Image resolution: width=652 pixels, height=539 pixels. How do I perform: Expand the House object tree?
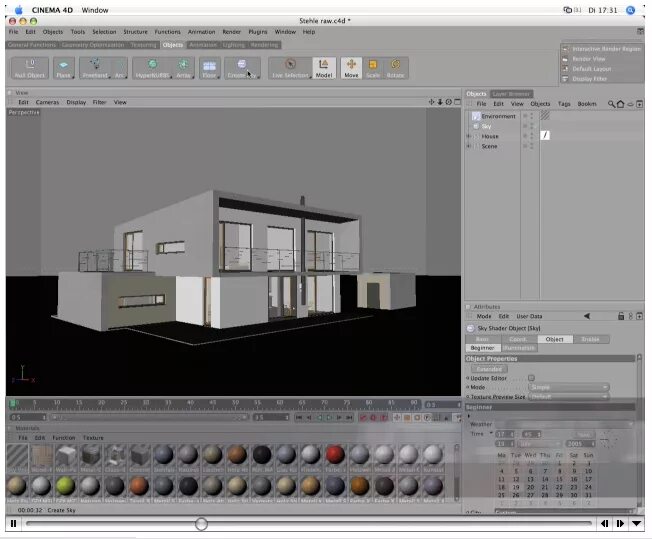(x=469, y=136)
